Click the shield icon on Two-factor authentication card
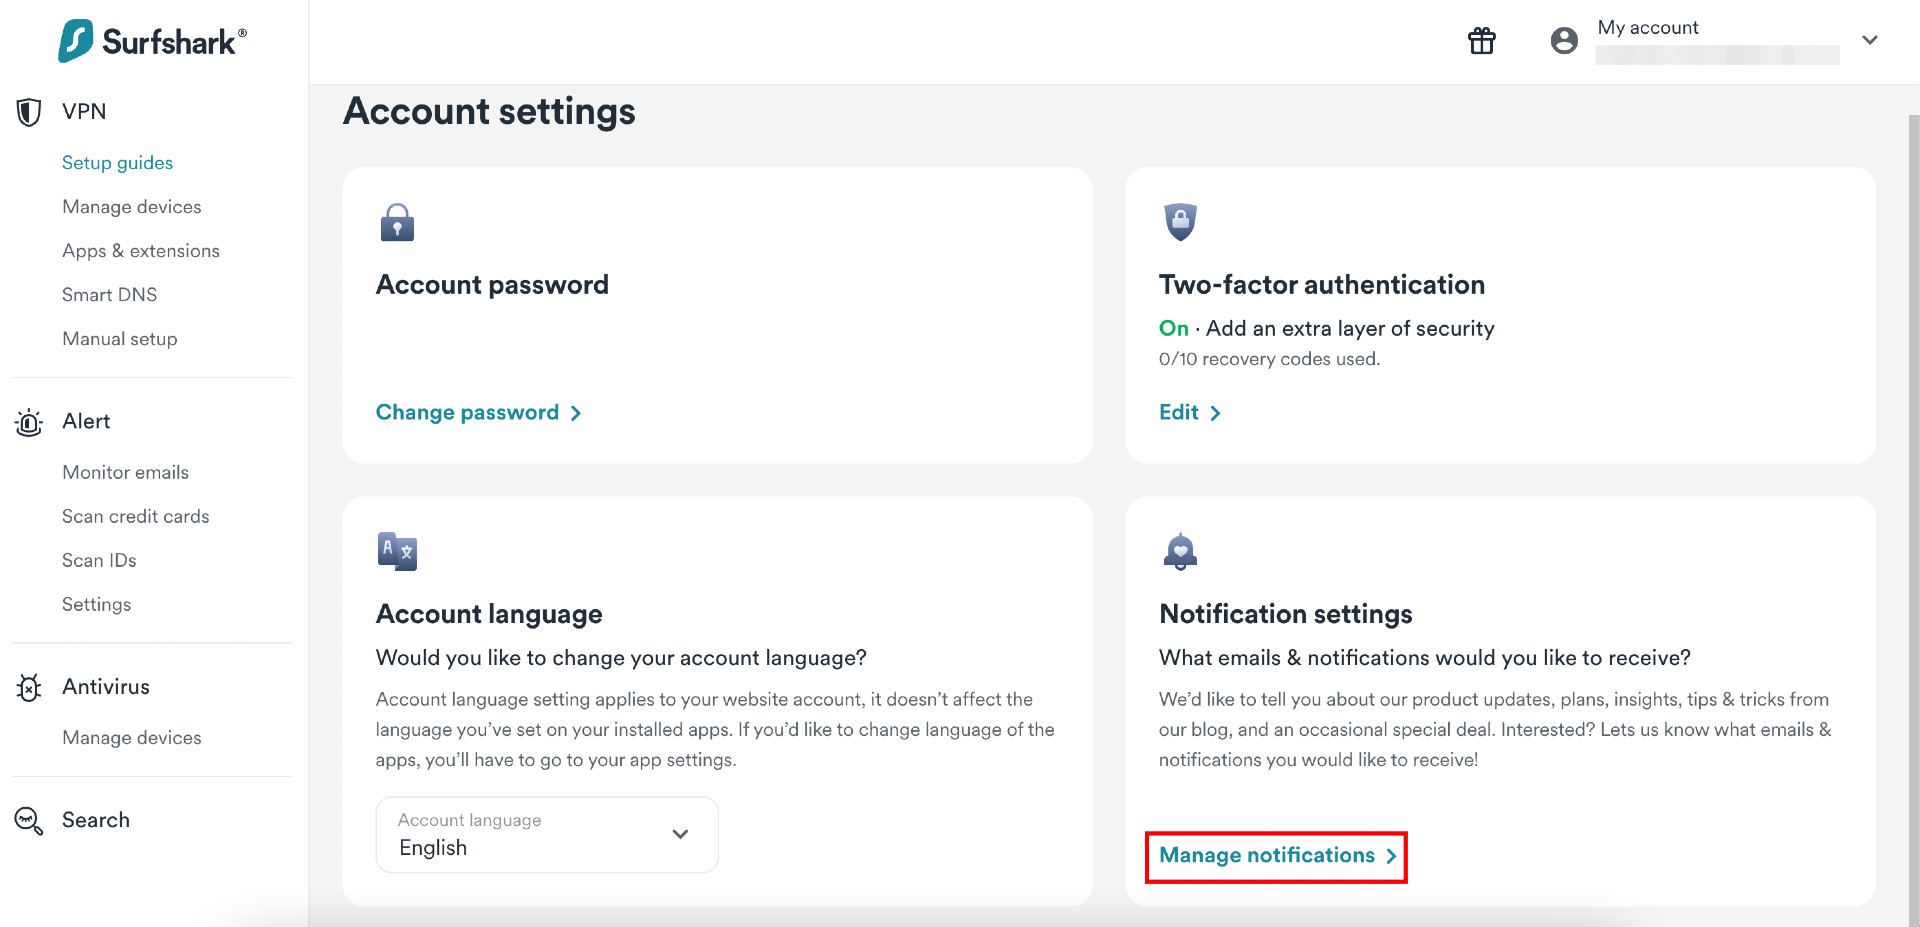This screenshot has height=927, width=1920. 1180,222
